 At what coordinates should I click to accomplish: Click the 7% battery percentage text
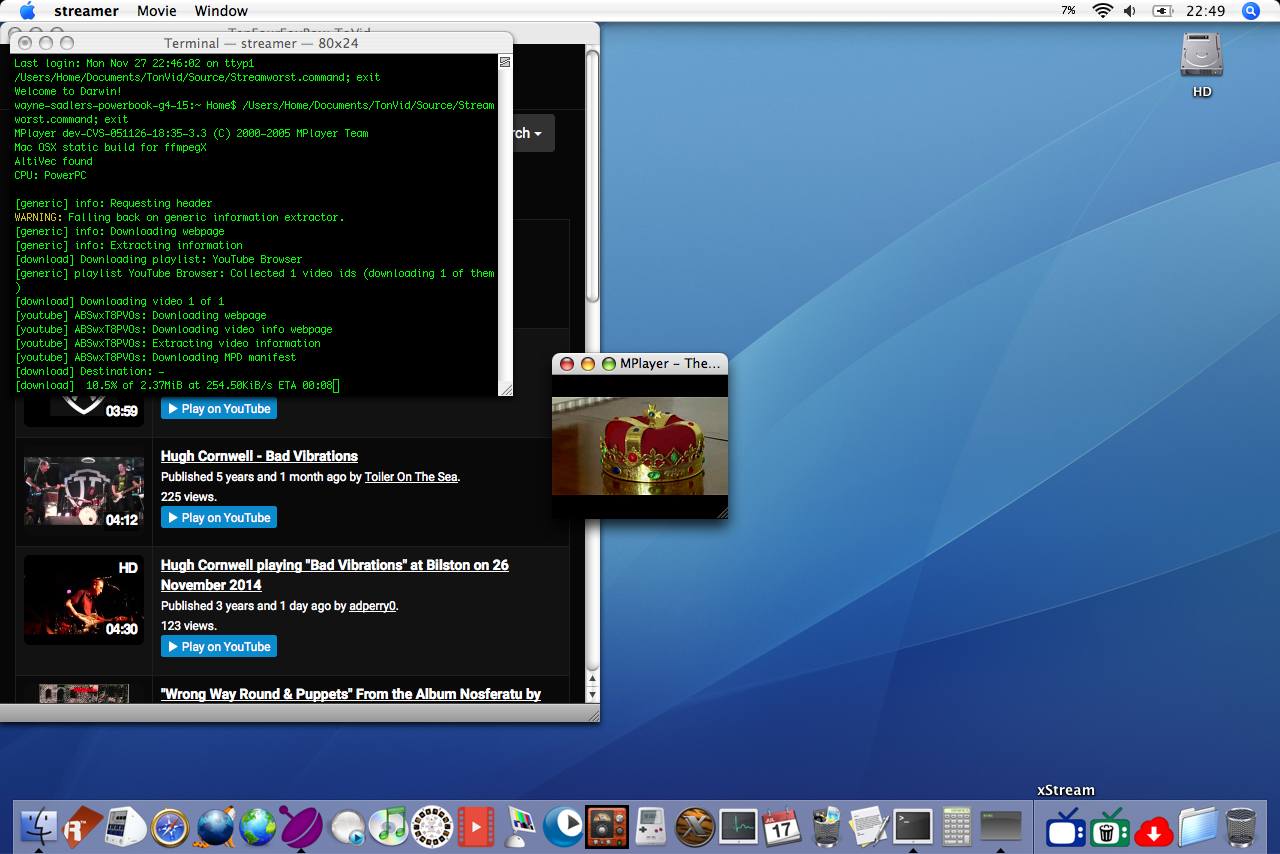[1069, 11]
